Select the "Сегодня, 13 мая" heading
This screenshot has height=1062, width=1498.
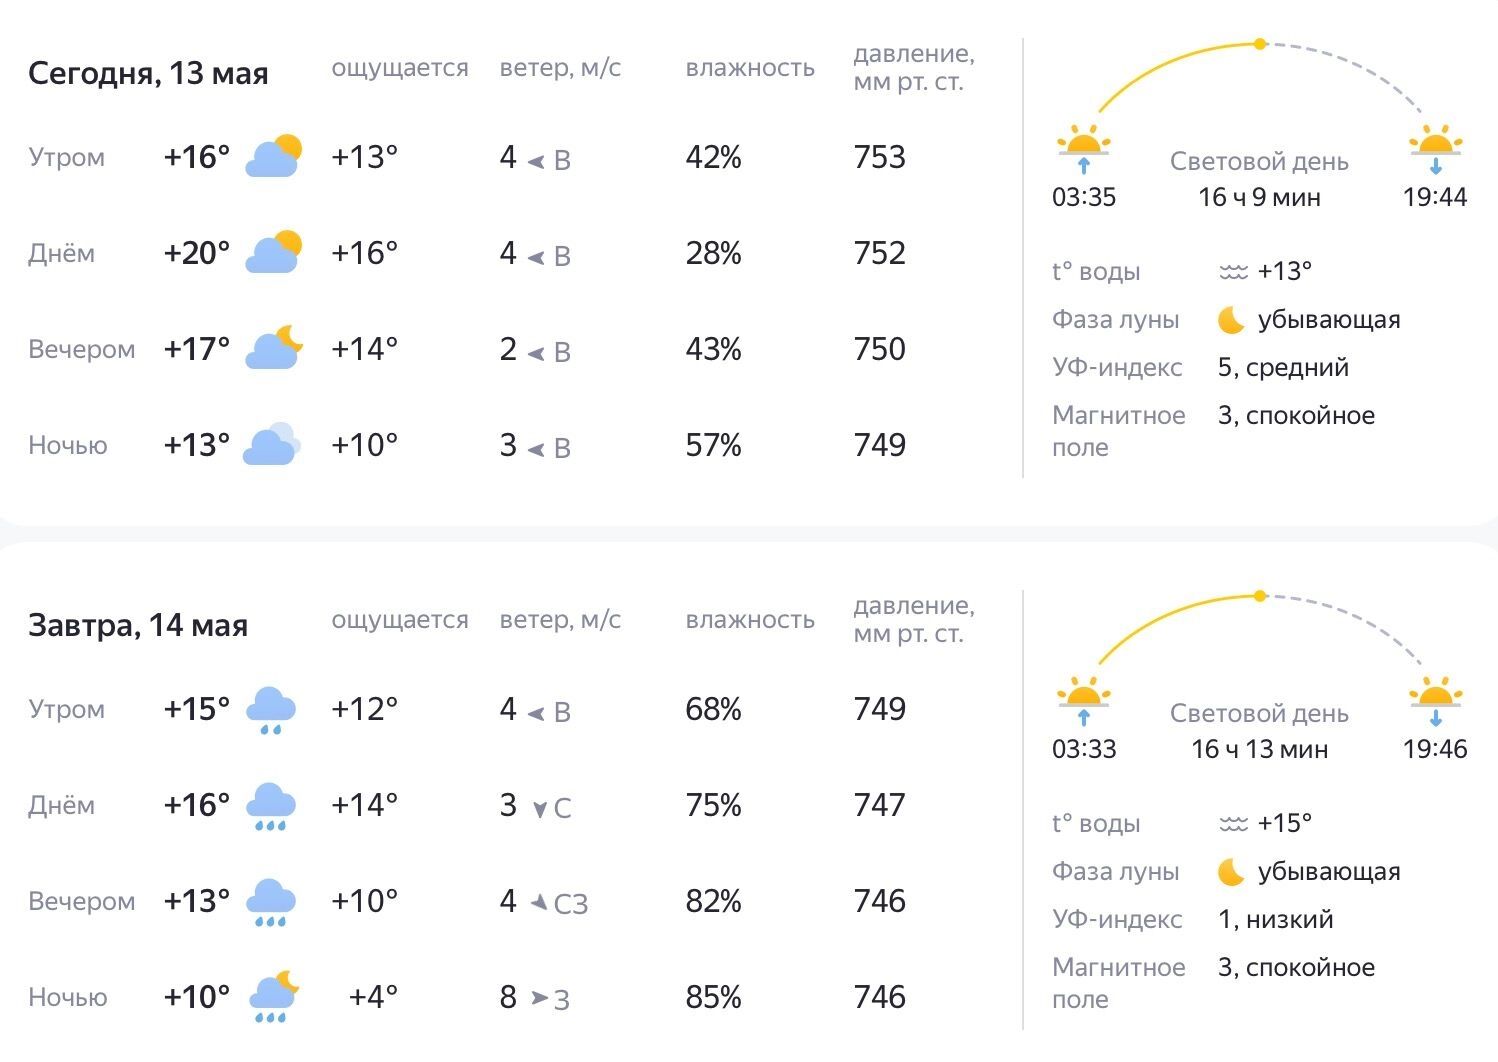coord(148,73)
